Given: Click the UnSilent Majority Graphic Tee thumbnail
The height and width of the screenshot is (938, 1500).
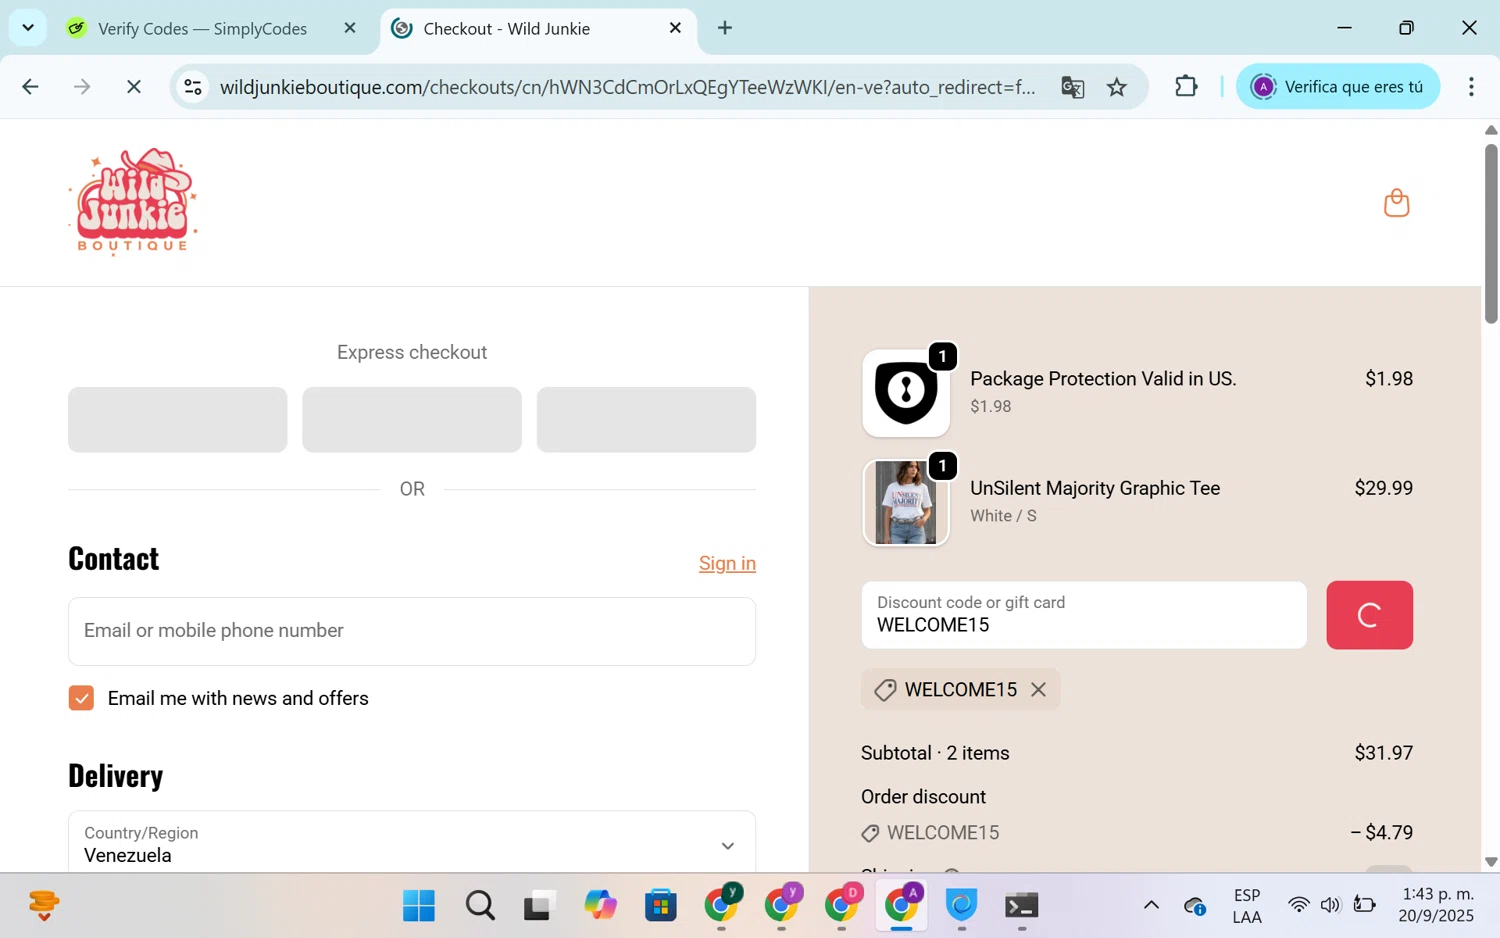Looking at the screenshot, I should 906,503.
